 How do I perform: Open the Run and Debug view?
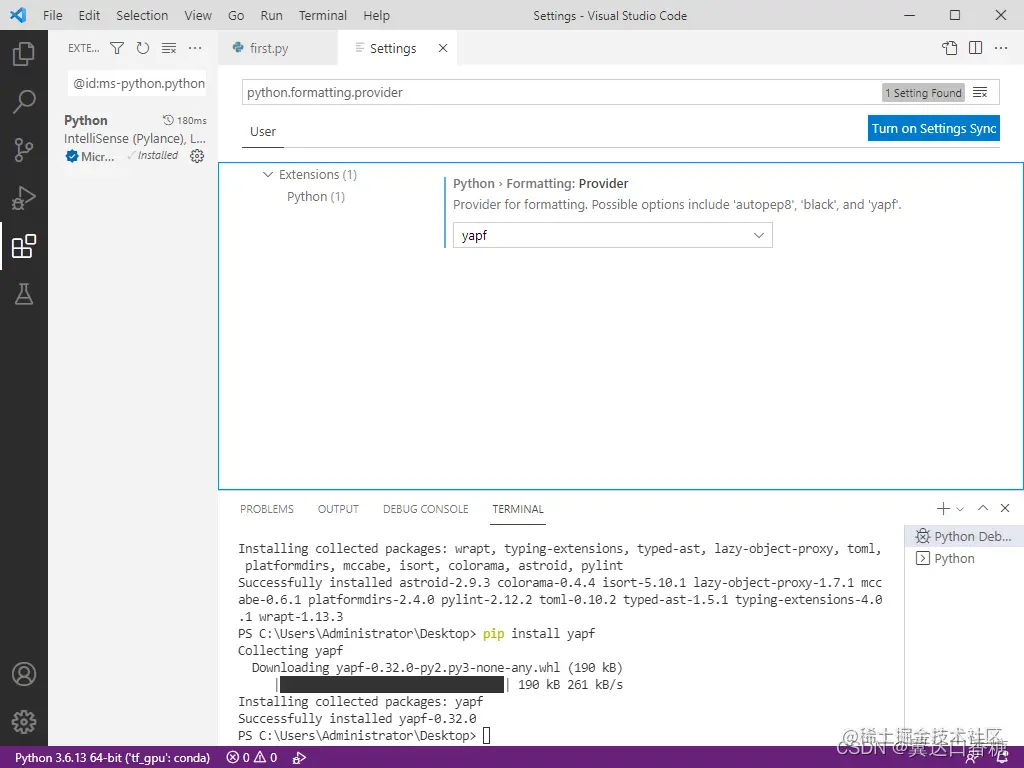tap(24, 198)
